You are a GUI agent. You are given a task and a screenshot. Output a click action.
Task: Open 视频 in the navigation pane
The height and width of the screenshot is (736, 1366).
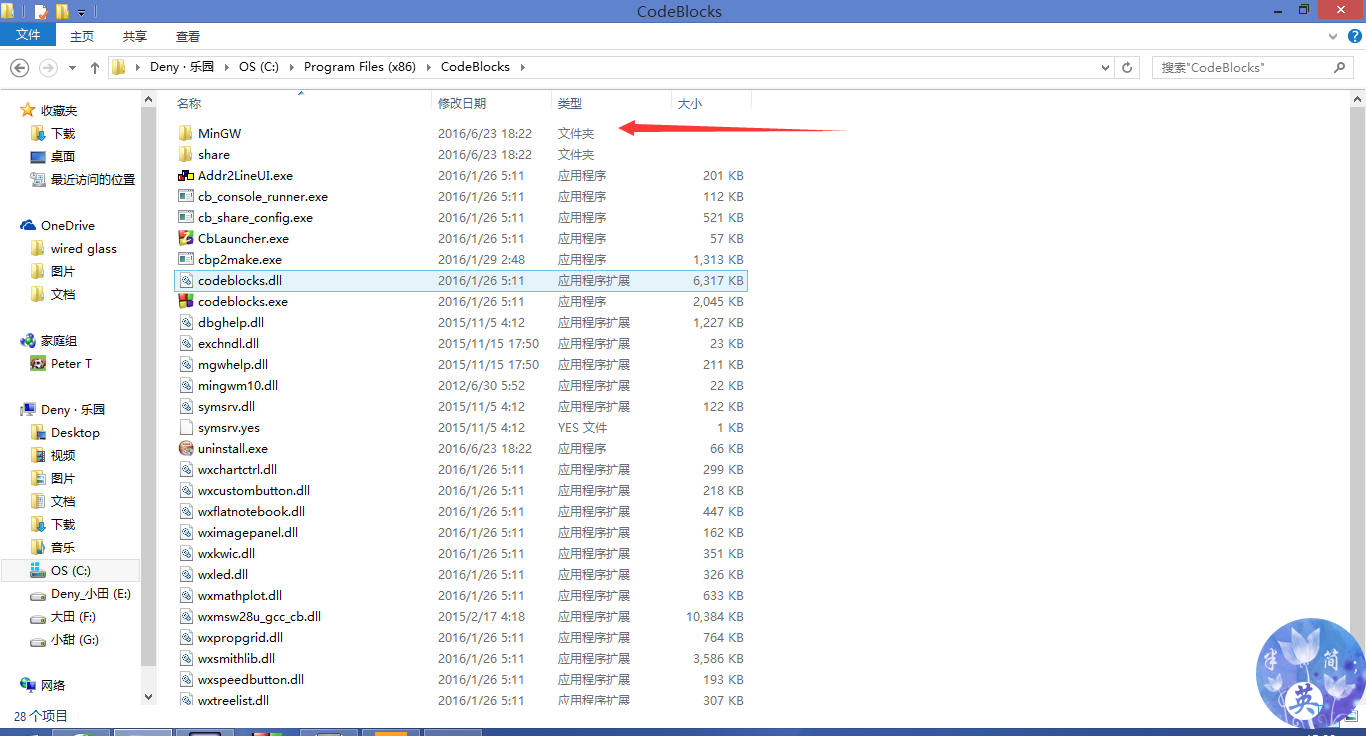tap(63, 456)
